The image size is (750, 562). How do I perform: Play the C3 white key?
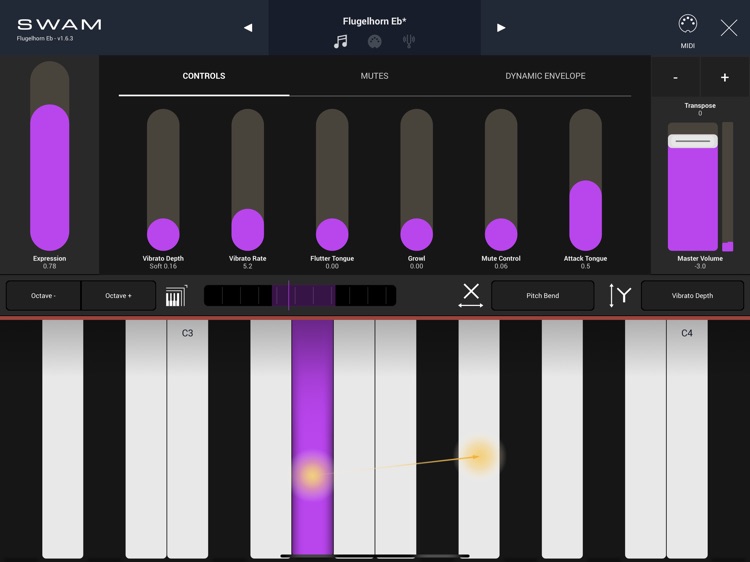point(188,439)
